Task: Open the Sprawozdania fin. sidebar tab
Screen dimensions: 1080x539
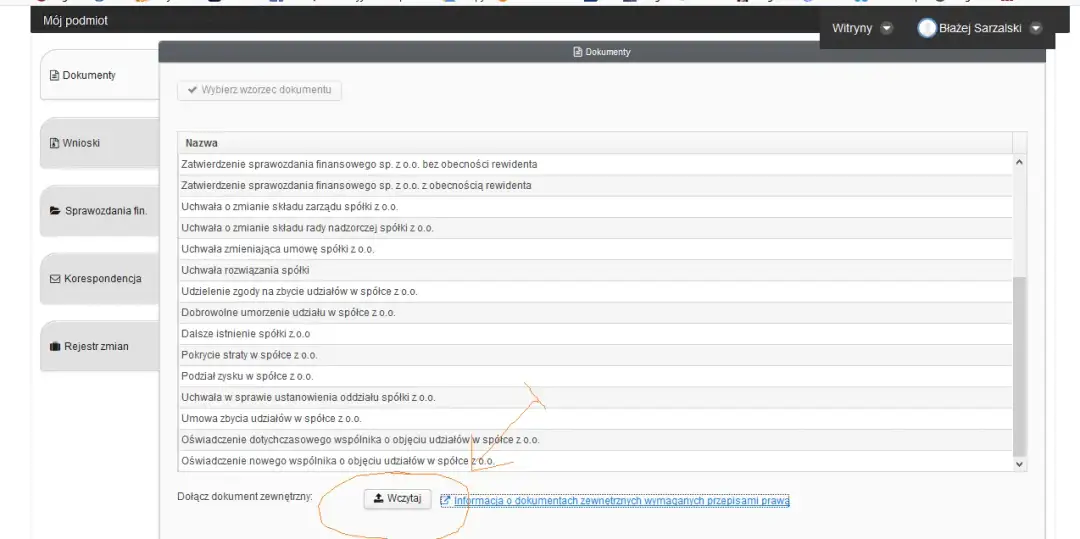Action: [x=98, y=211]
